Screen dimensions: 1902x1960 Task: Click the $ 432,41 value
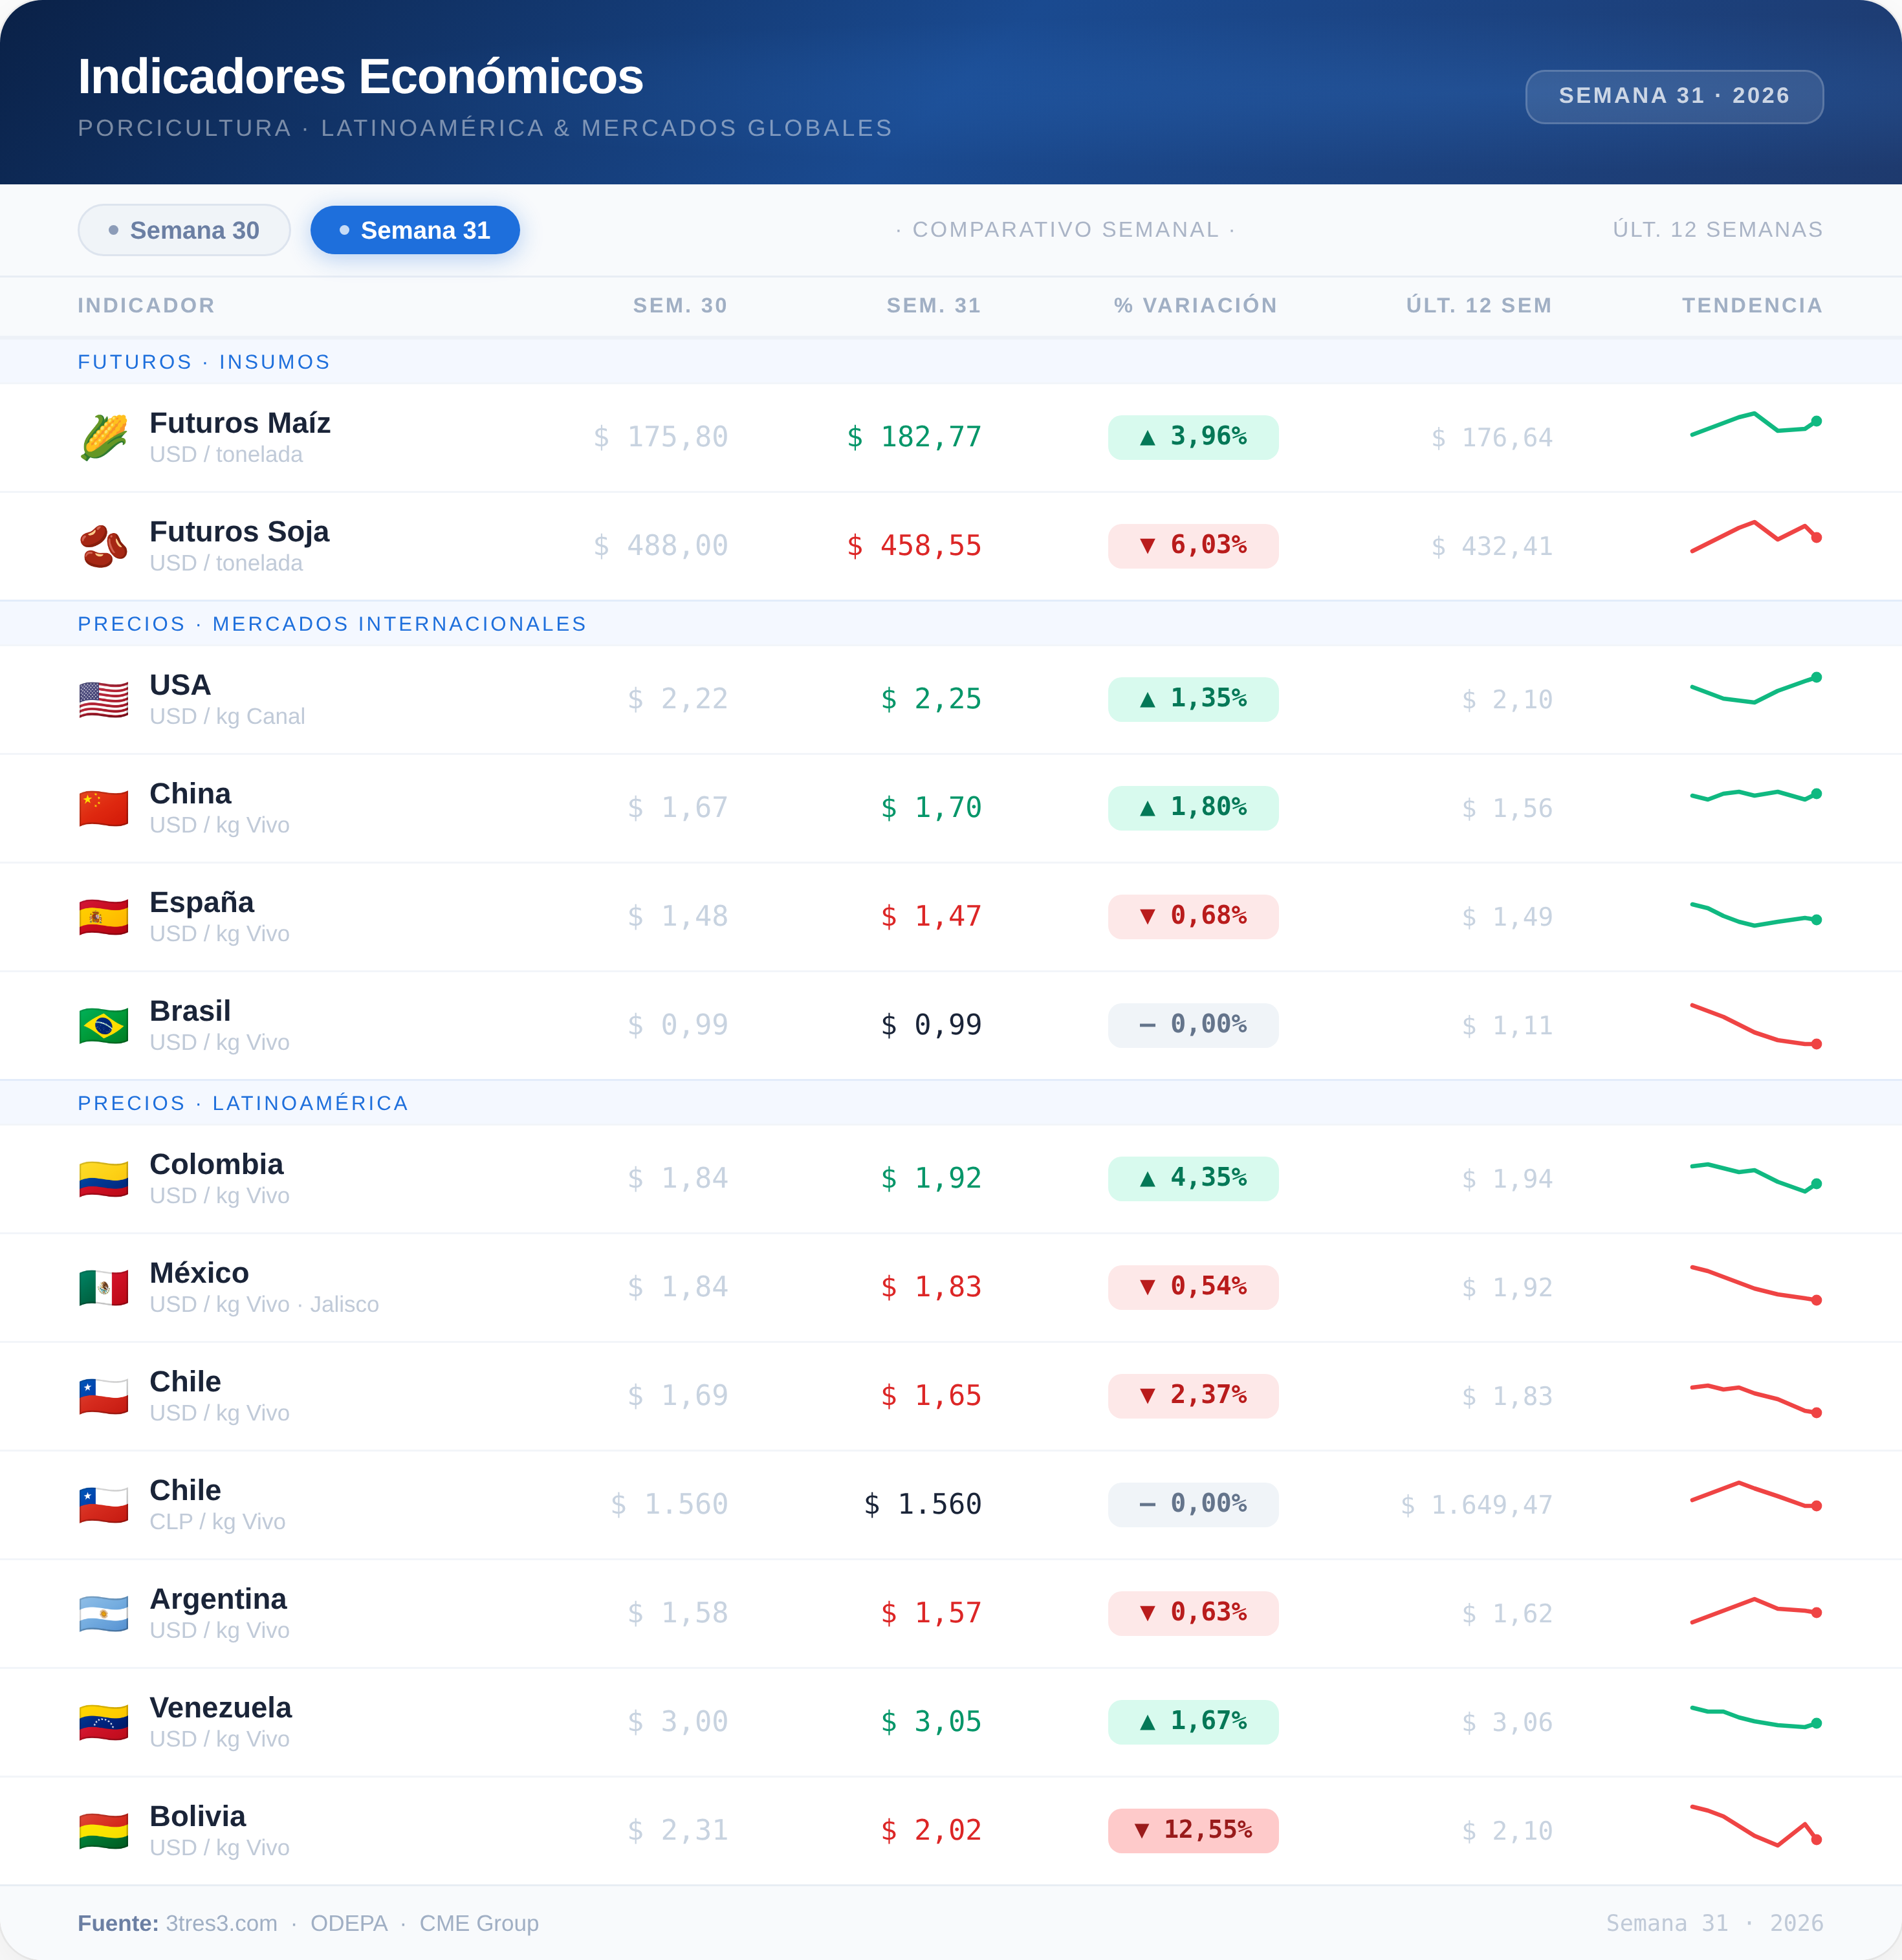pos(1491,547)
